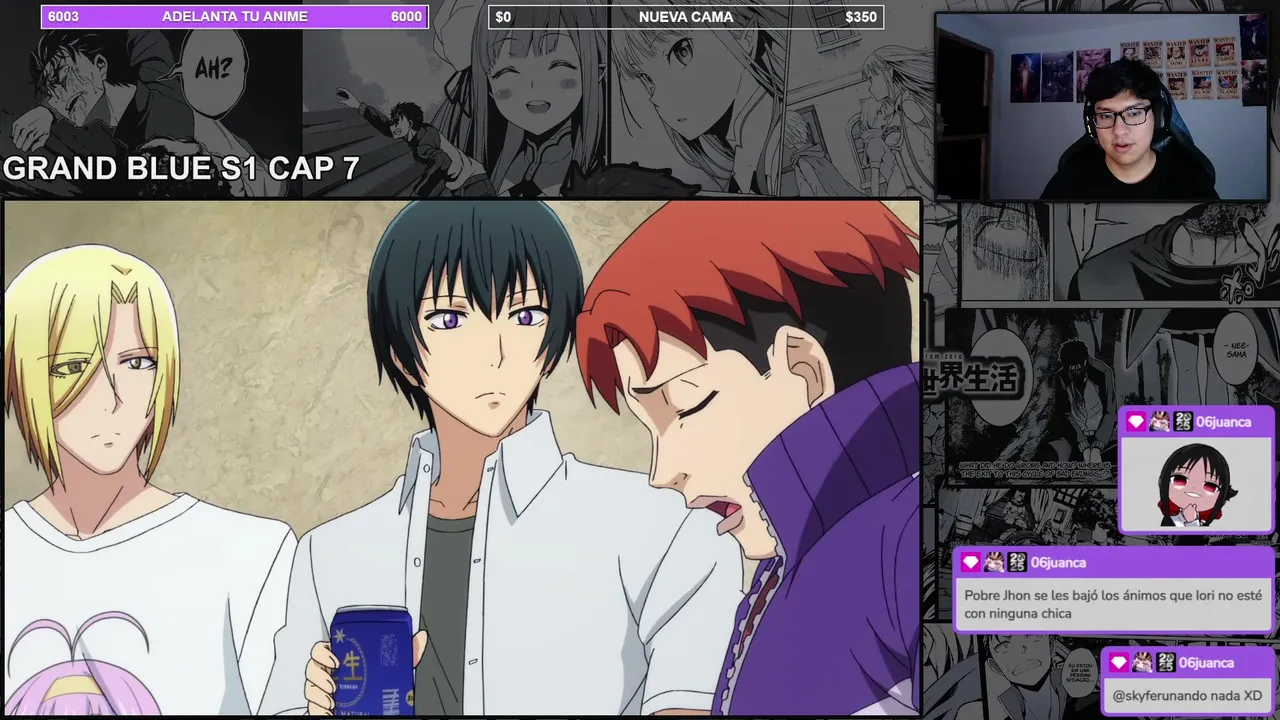This screenshot has height=720, width=1280.
Task: Click the 2025 badge on the 'Pobre Jhon' message
Action: coord(1018,563)
